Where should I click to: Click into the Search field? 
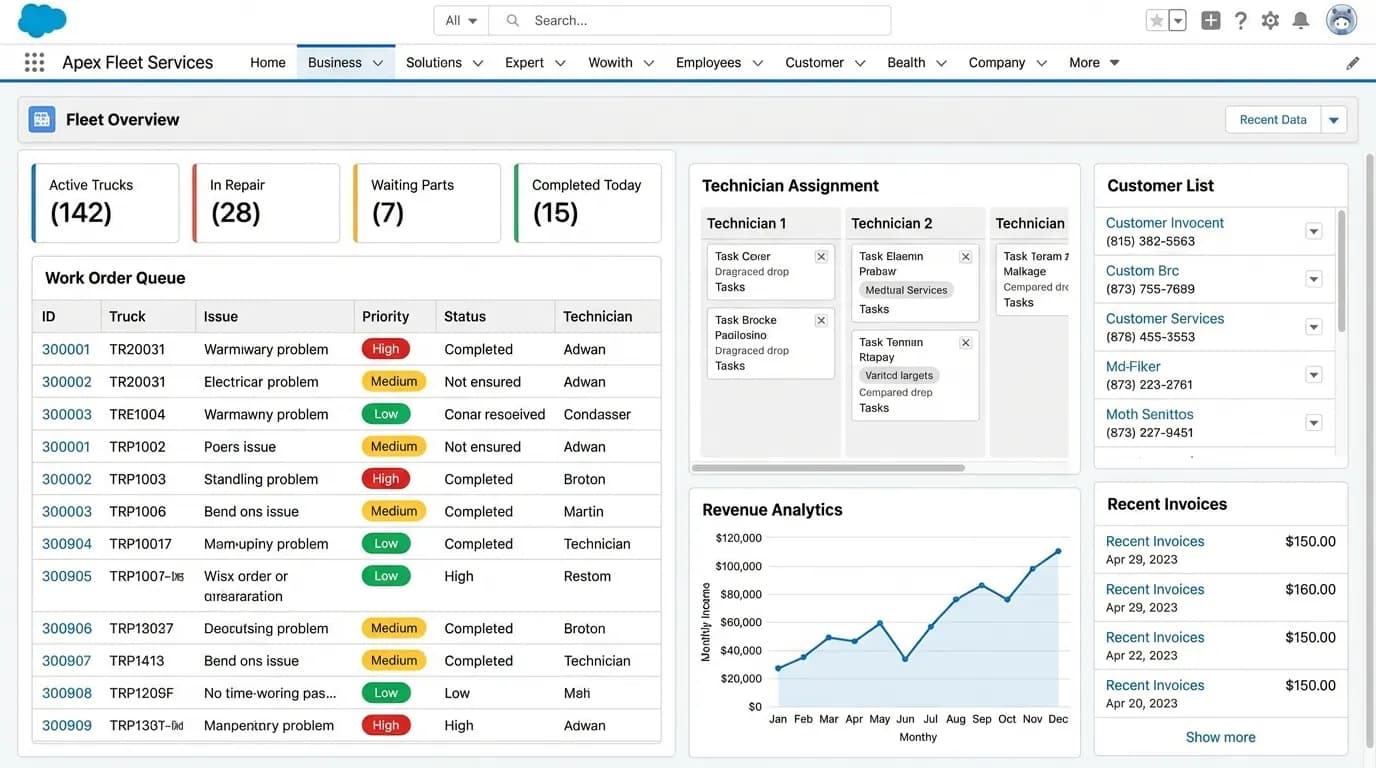coord(690,20)
